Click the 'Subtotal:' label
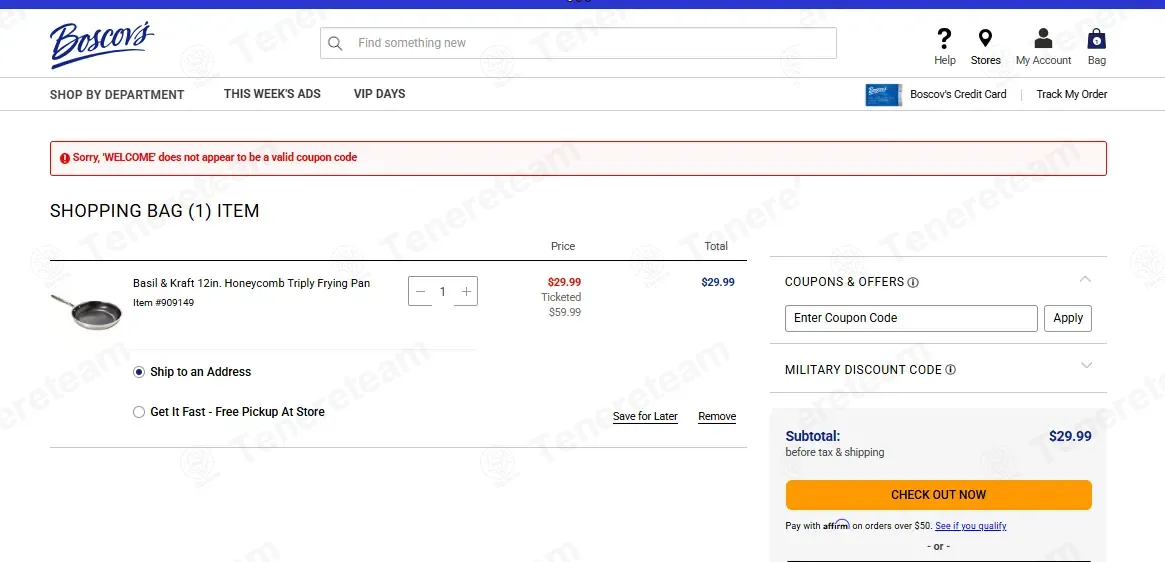1165x562 pixels. pos(813,436)
